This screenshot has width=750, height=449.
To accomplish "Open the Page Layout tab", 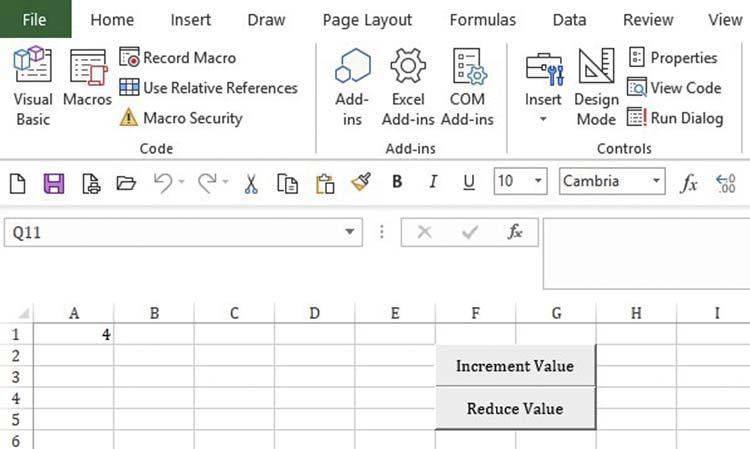I will 367,20.
